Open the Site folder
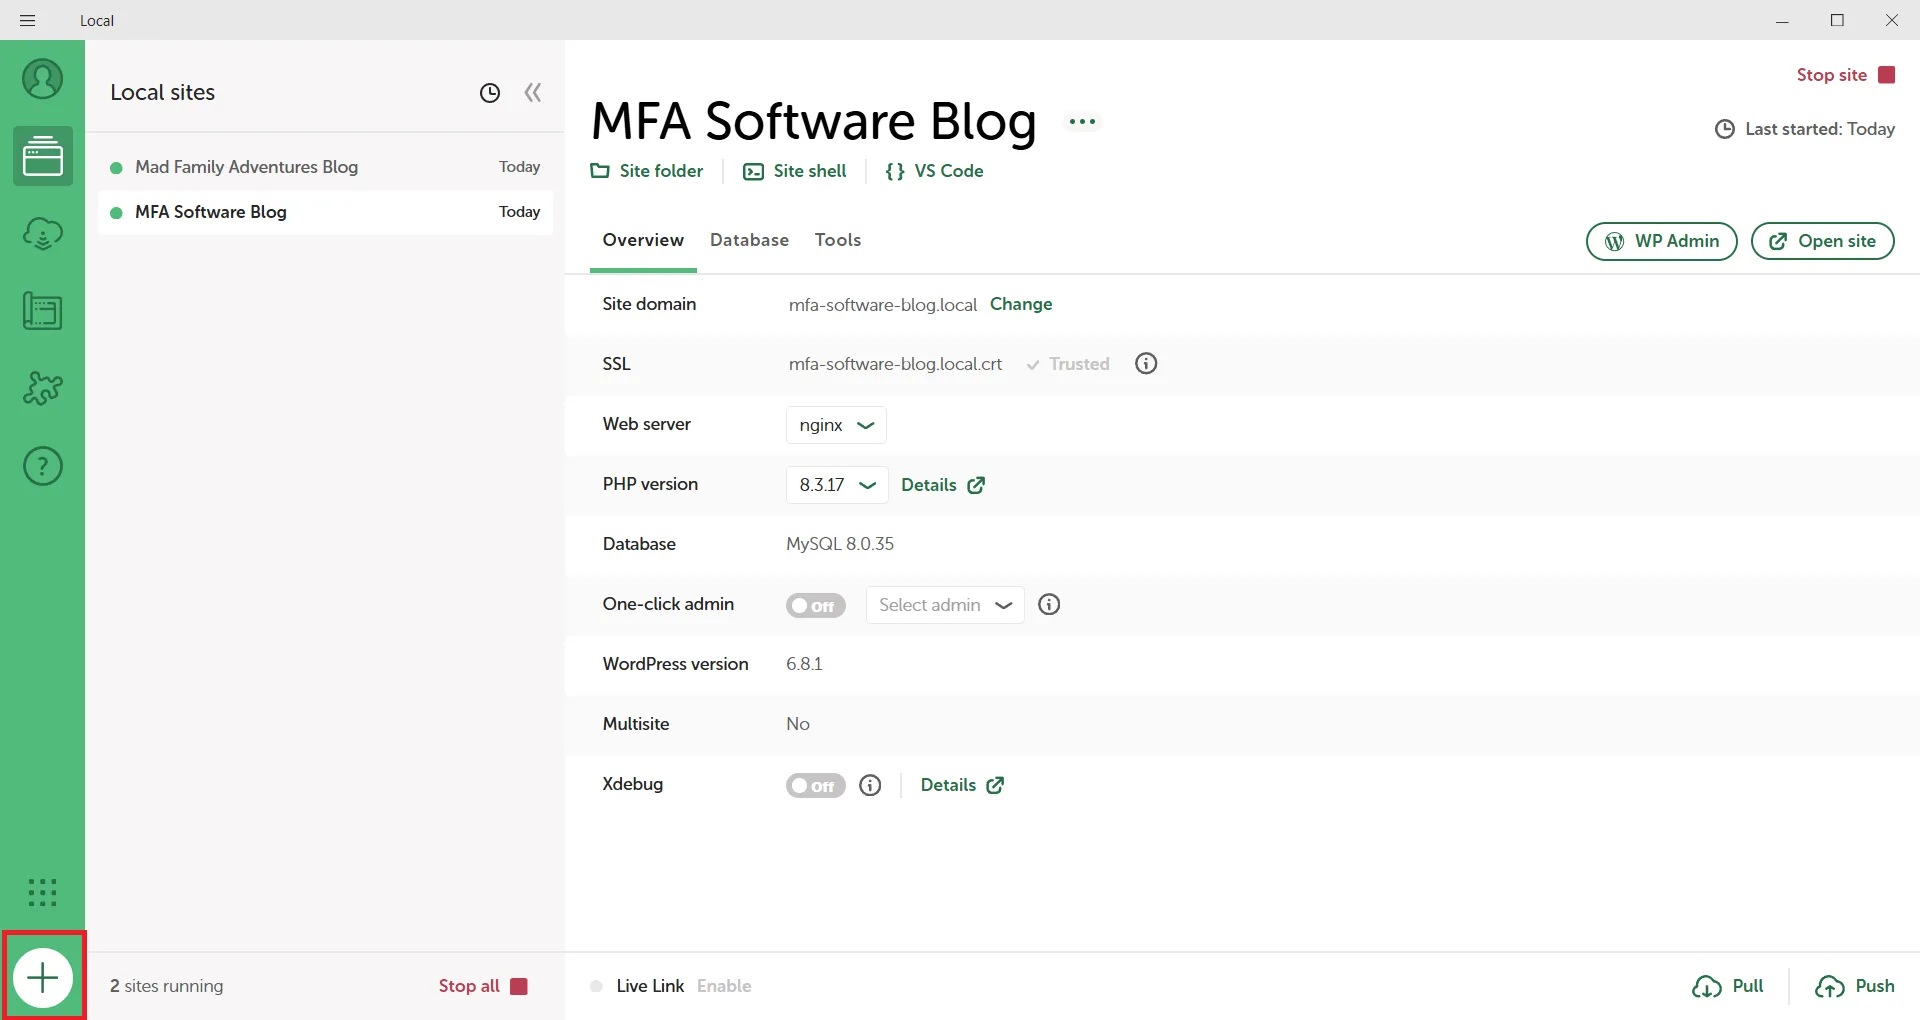The height and width of the screenshot is (1020, 1920). point(647,171)
